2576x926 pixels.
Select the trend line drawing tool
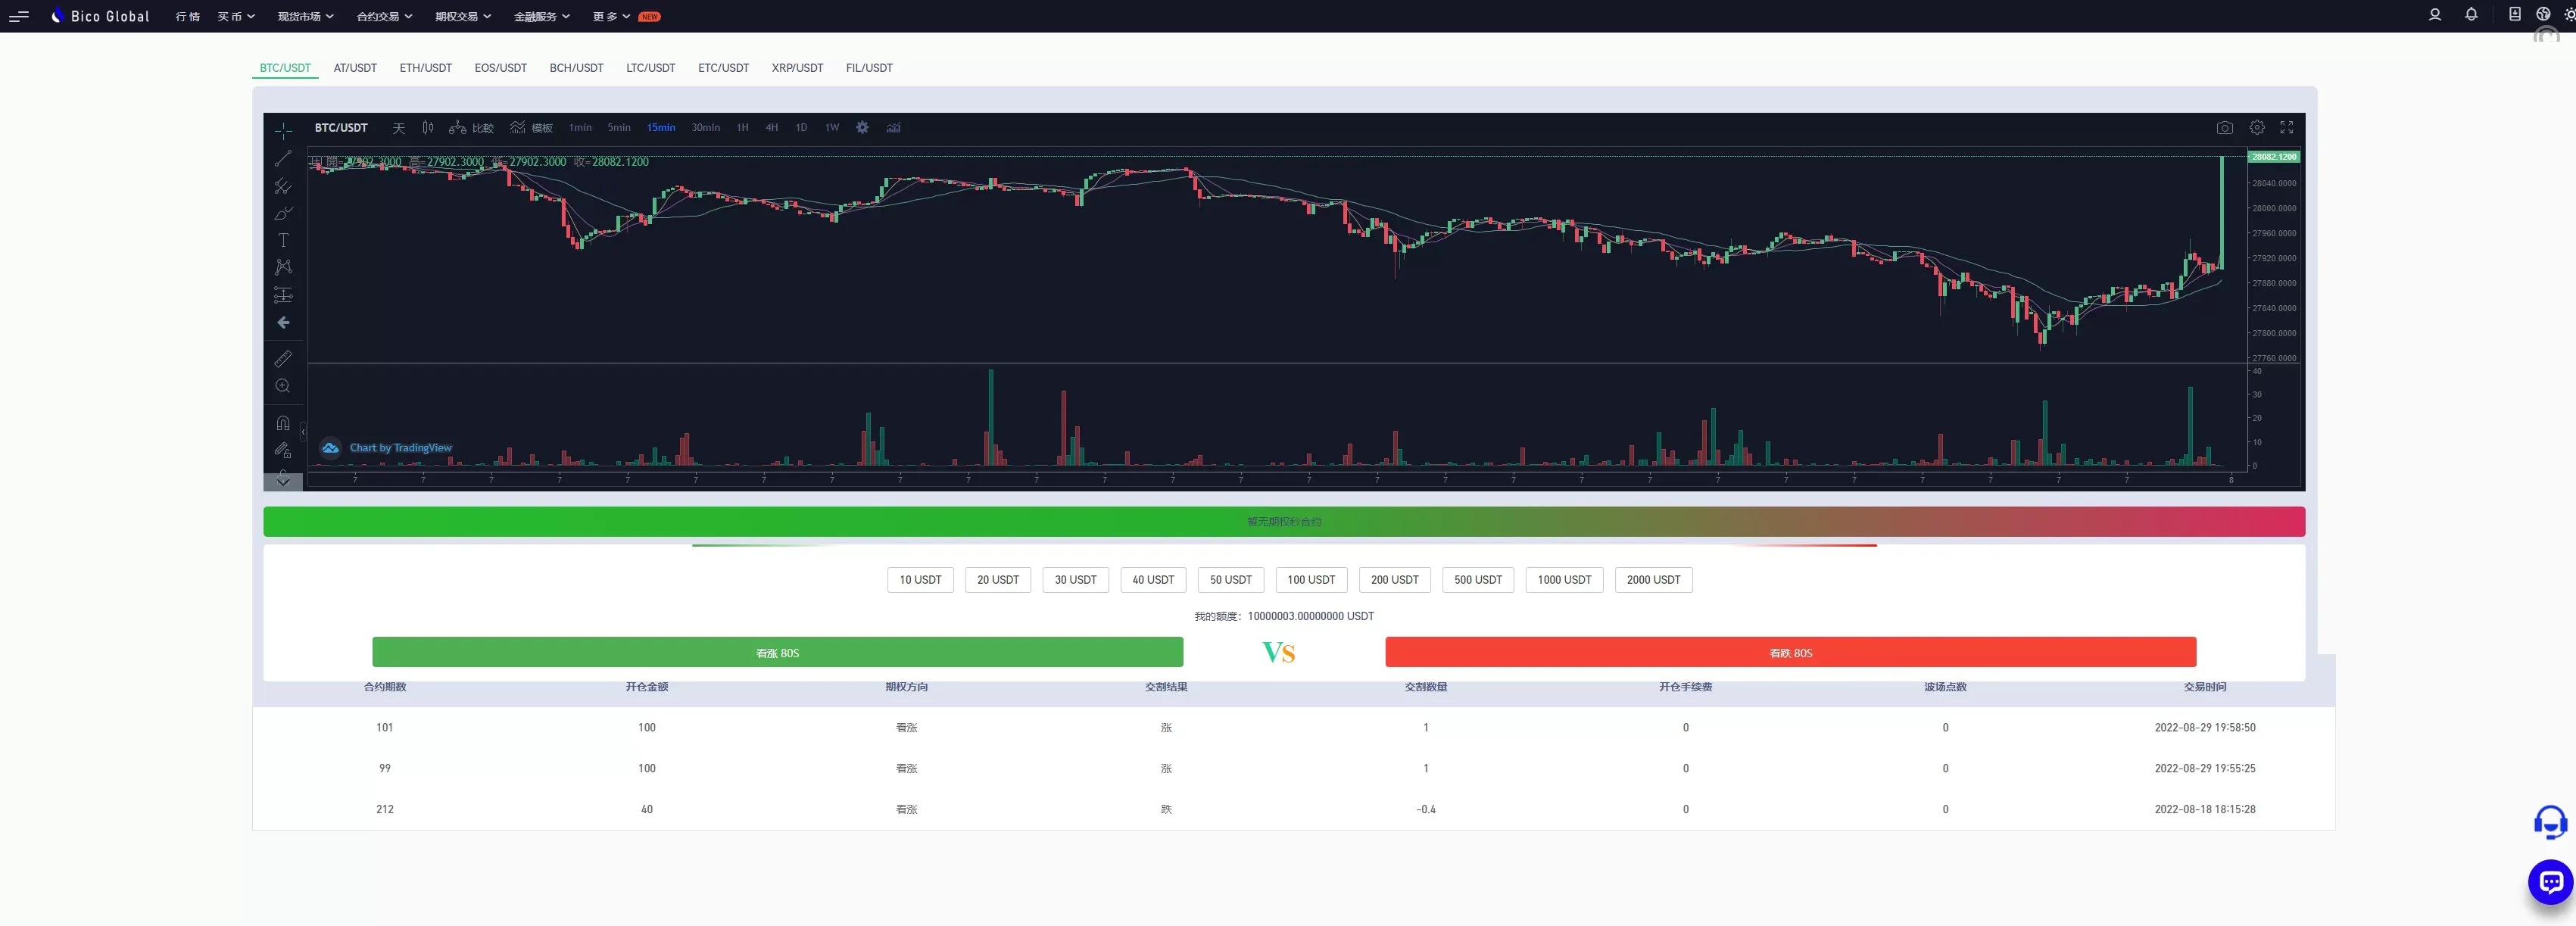point(283,158)
